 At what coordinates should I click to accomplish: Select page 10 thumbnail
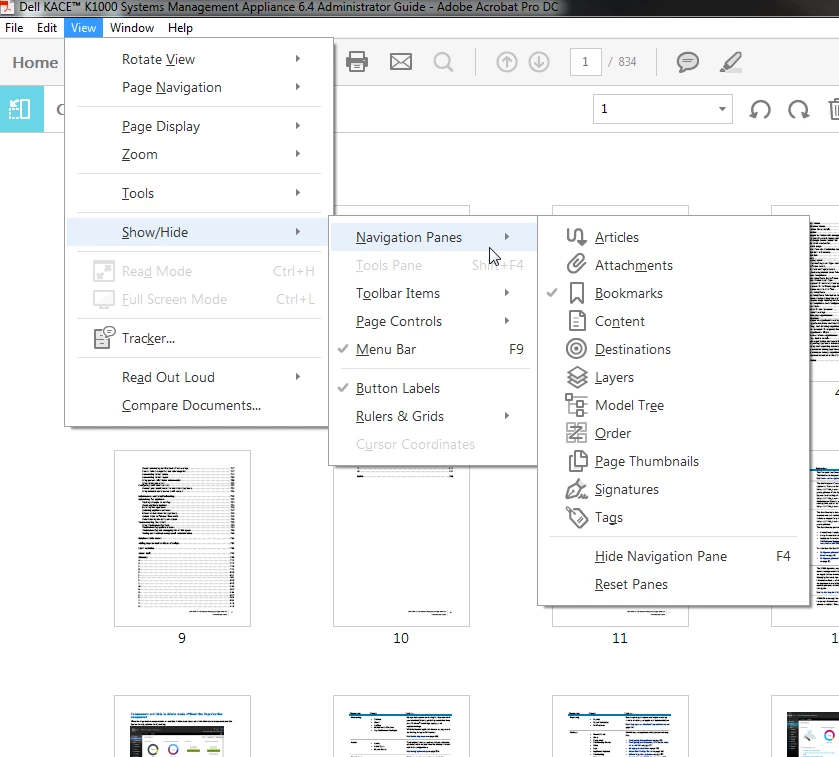coord(401,546)
